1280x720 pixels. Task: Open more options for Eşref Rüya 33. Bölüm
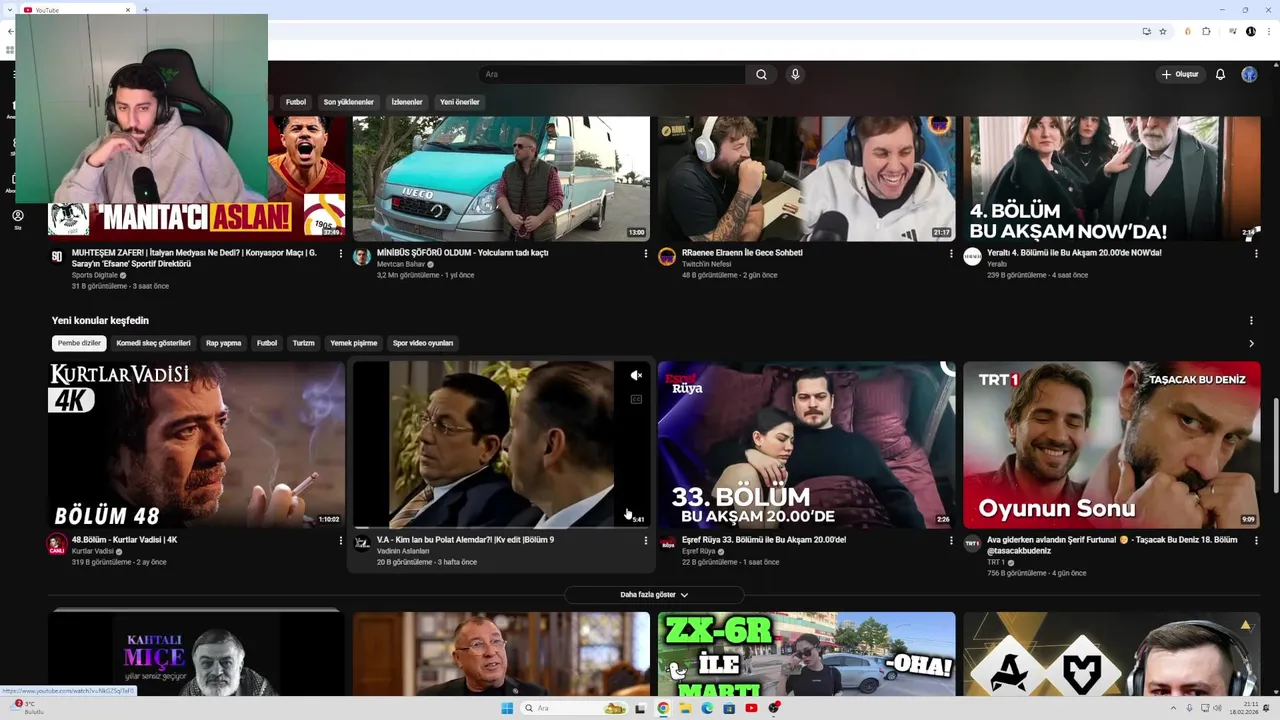point(951,541)
